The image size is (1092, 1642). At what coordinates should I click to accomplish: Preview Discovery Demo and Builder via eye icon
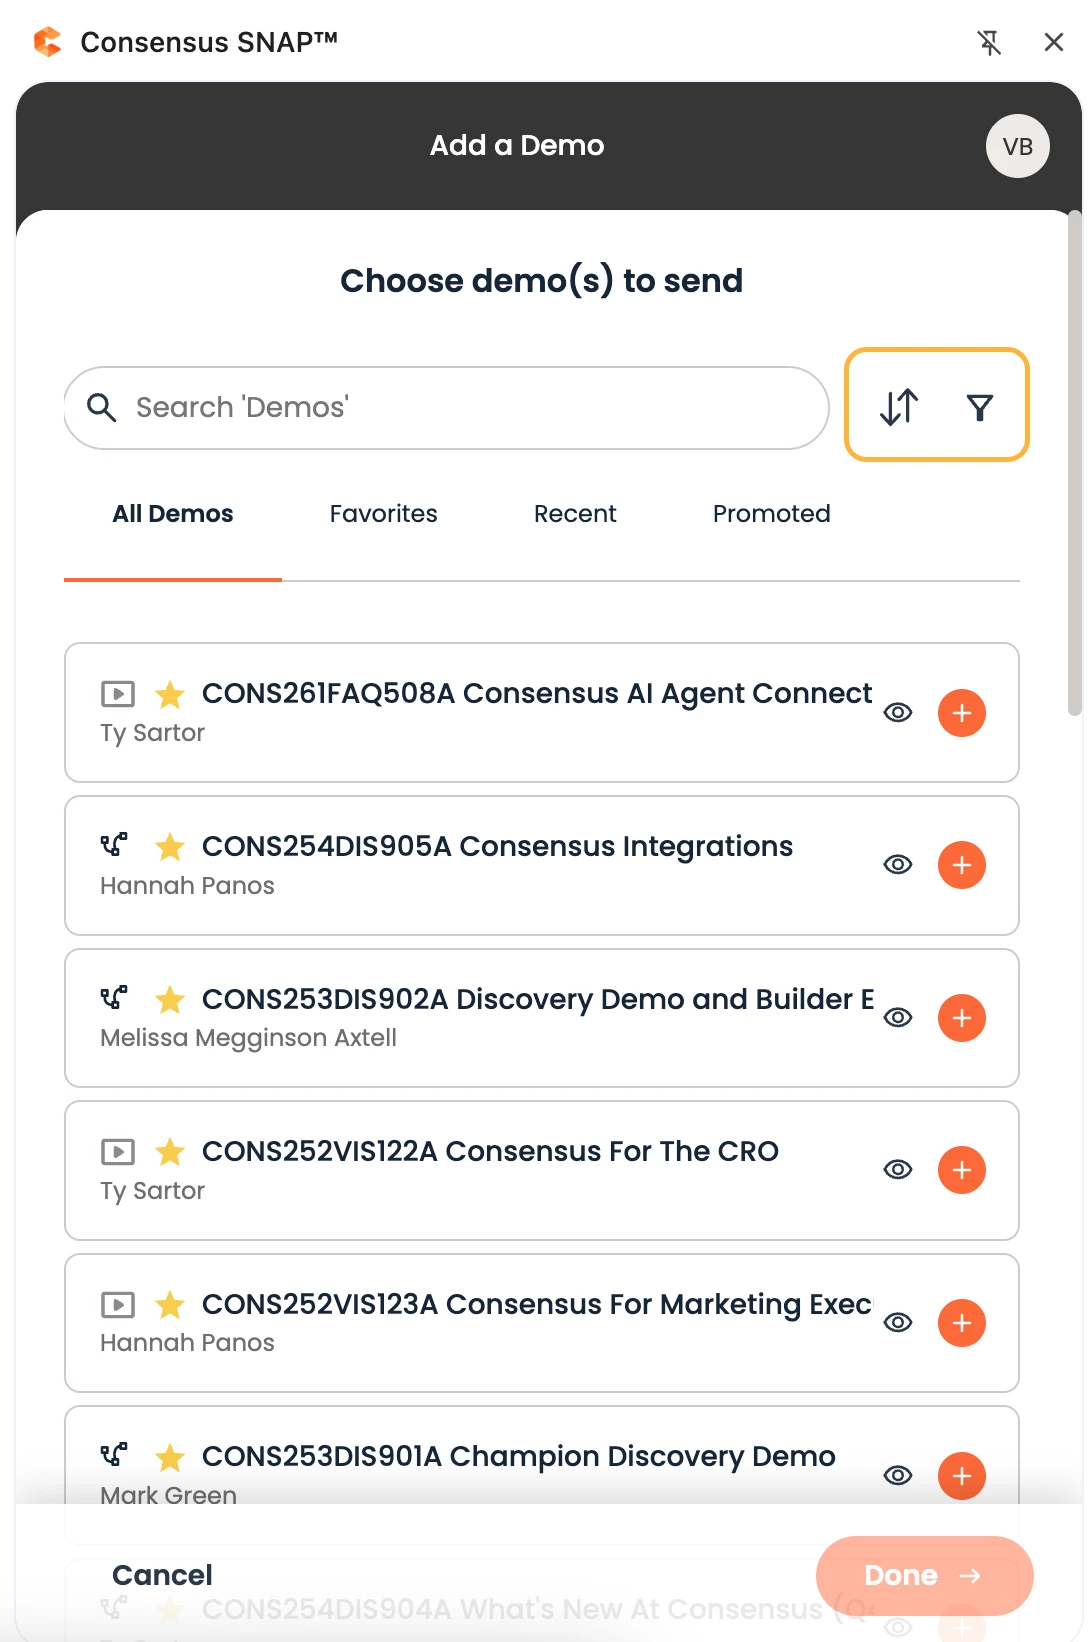tap(898, 1018)
